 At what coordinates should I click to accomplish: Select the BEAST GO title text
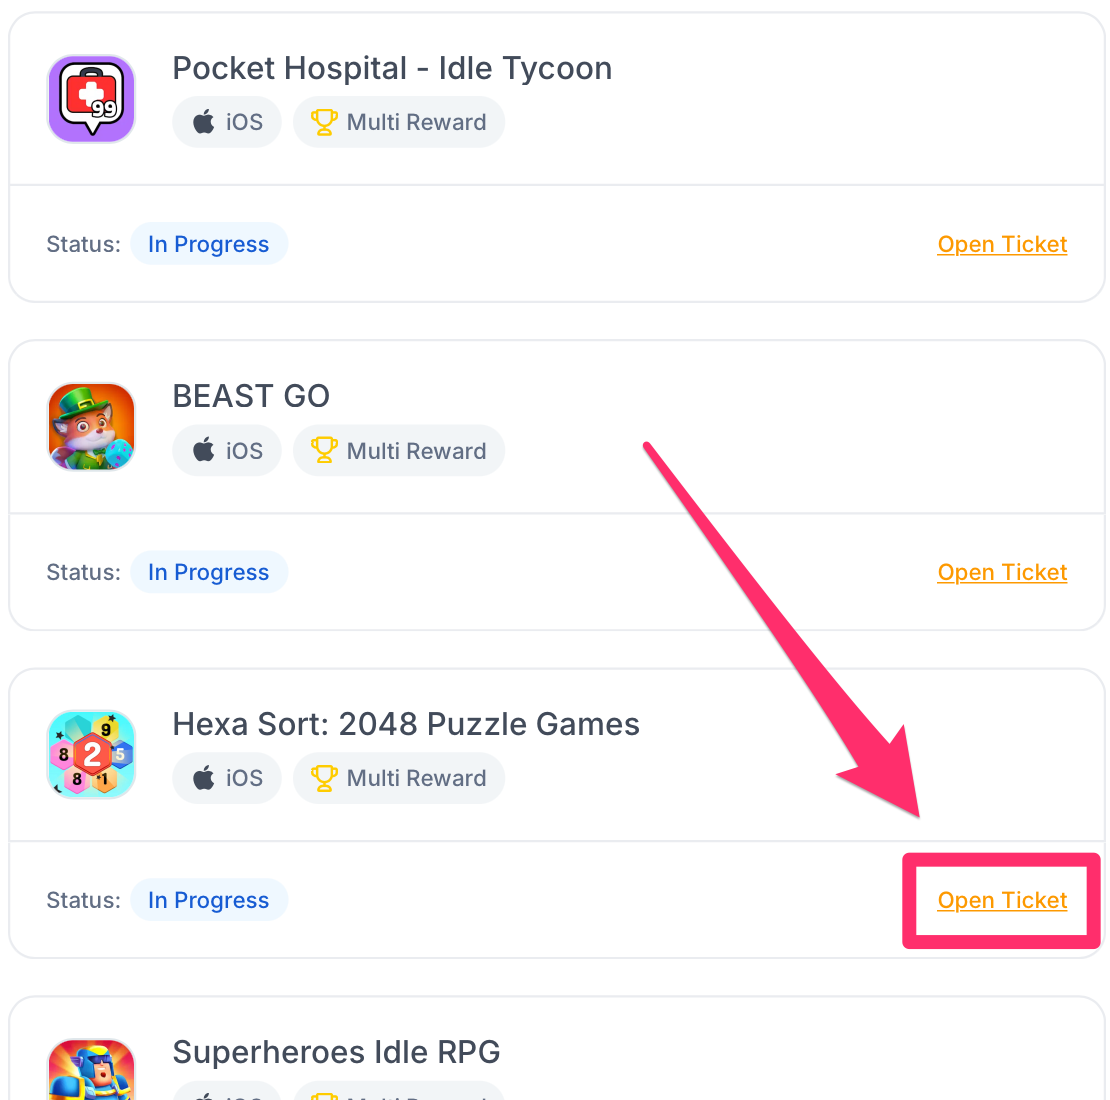251,396
